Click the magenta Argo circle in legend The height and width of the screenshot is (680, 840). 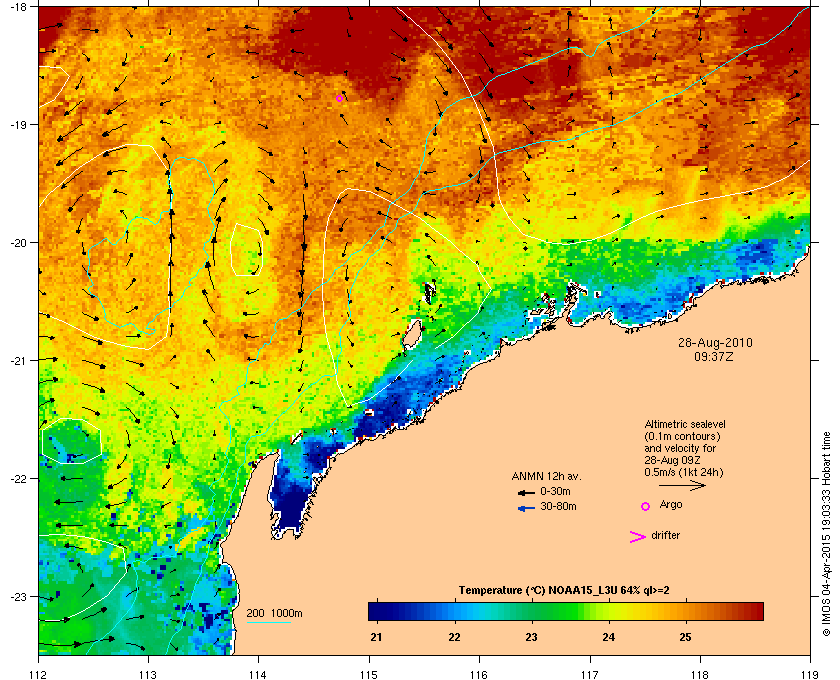point(646,506)
